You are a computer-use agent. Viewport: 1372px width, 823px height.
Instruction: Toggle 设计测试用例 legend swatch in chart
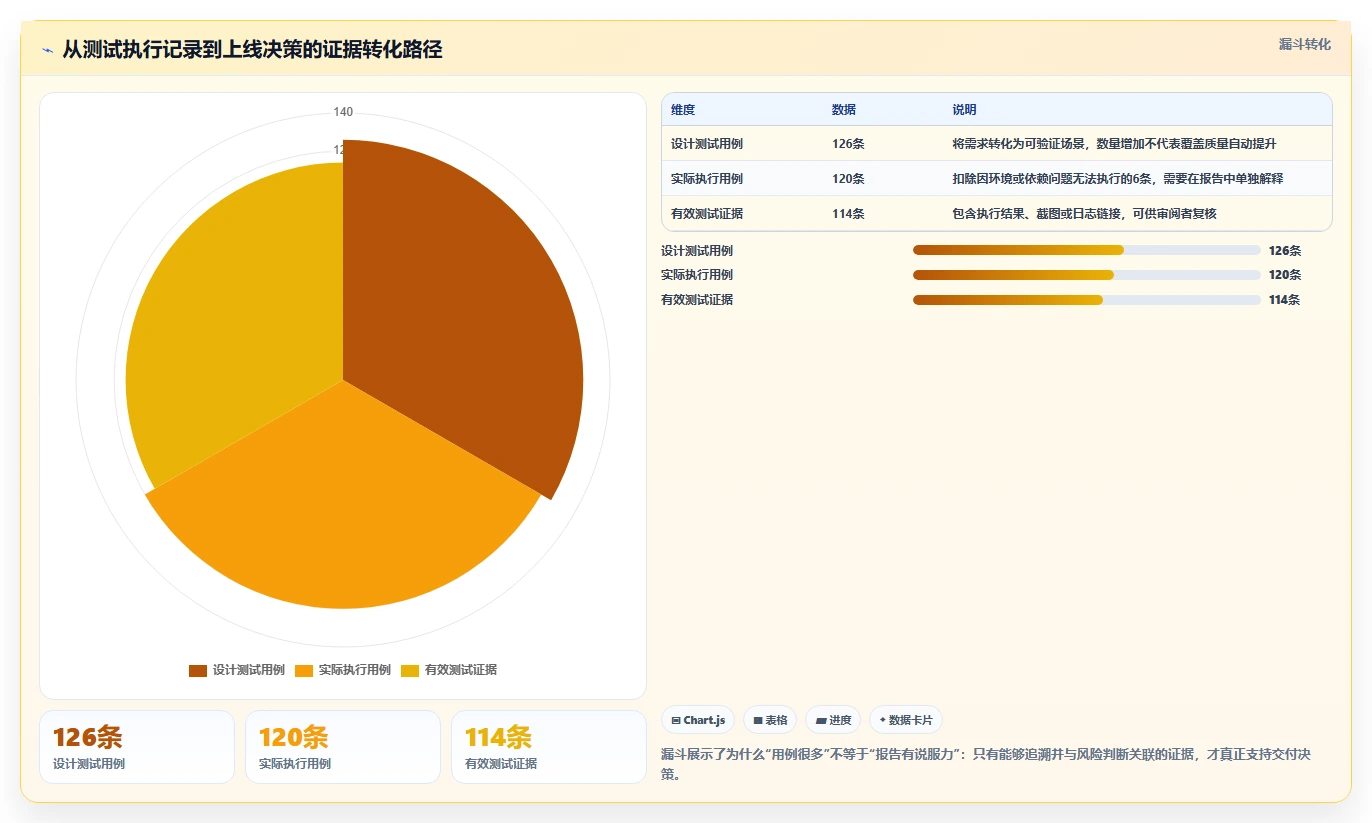[198, 670]
